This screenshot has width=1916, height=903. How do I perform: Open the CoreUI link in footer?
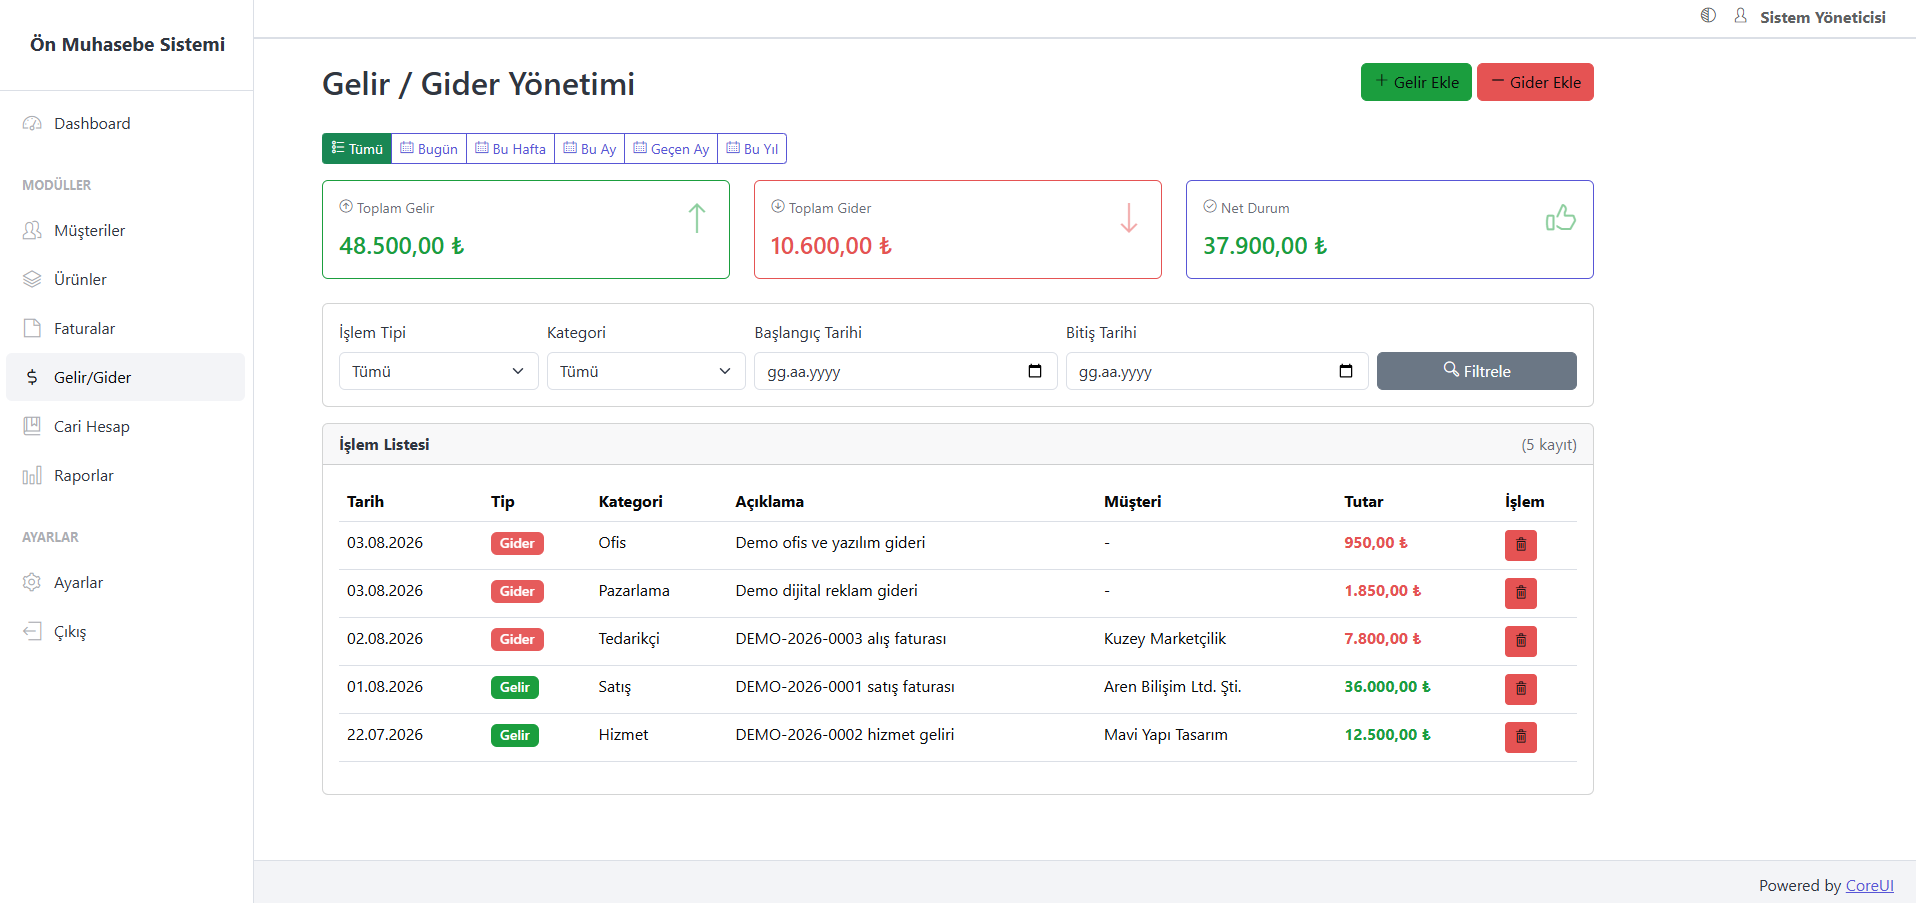(1869, 885)
